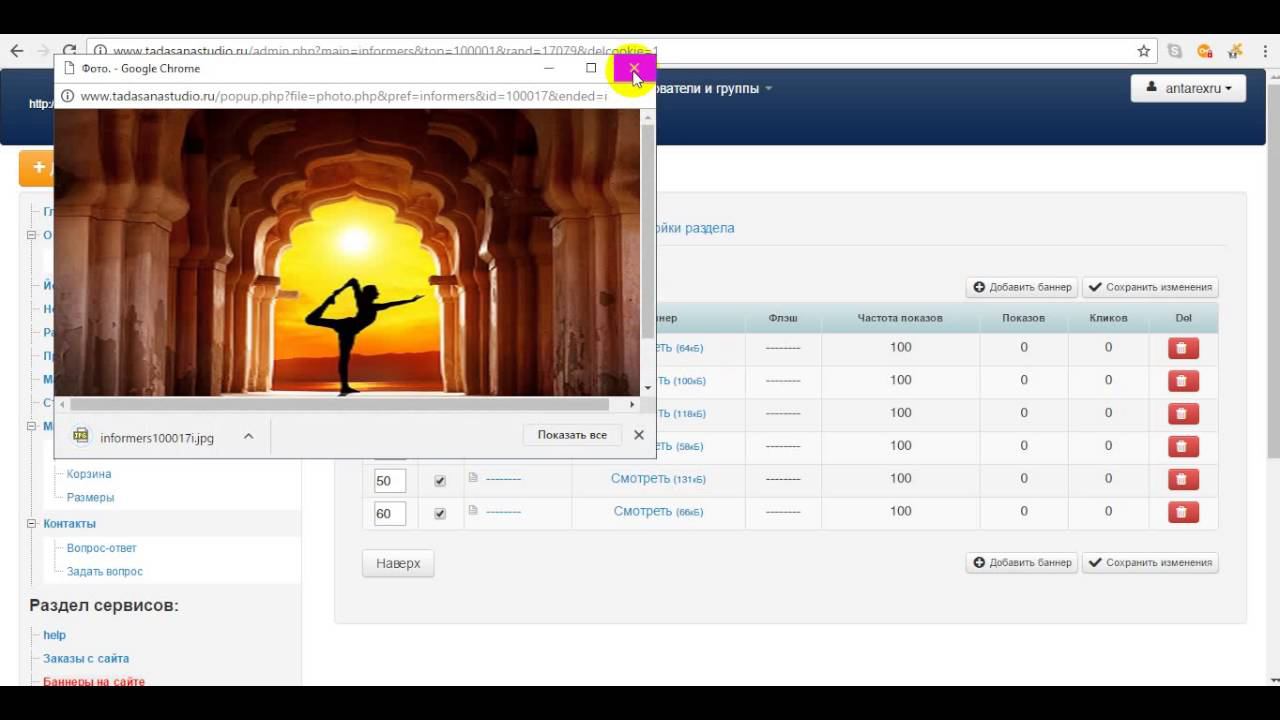This screenshot has width=1280, height=720.
Task: Click the order field containing 50
Action: [390, 481]
